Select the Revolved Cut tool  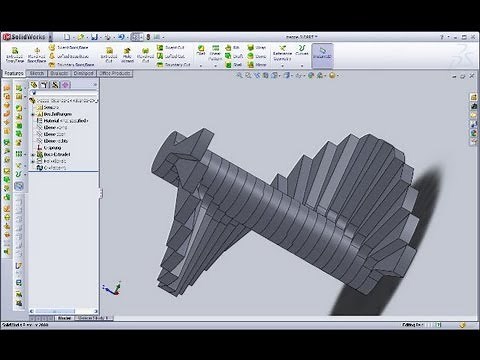pos(145,55)
